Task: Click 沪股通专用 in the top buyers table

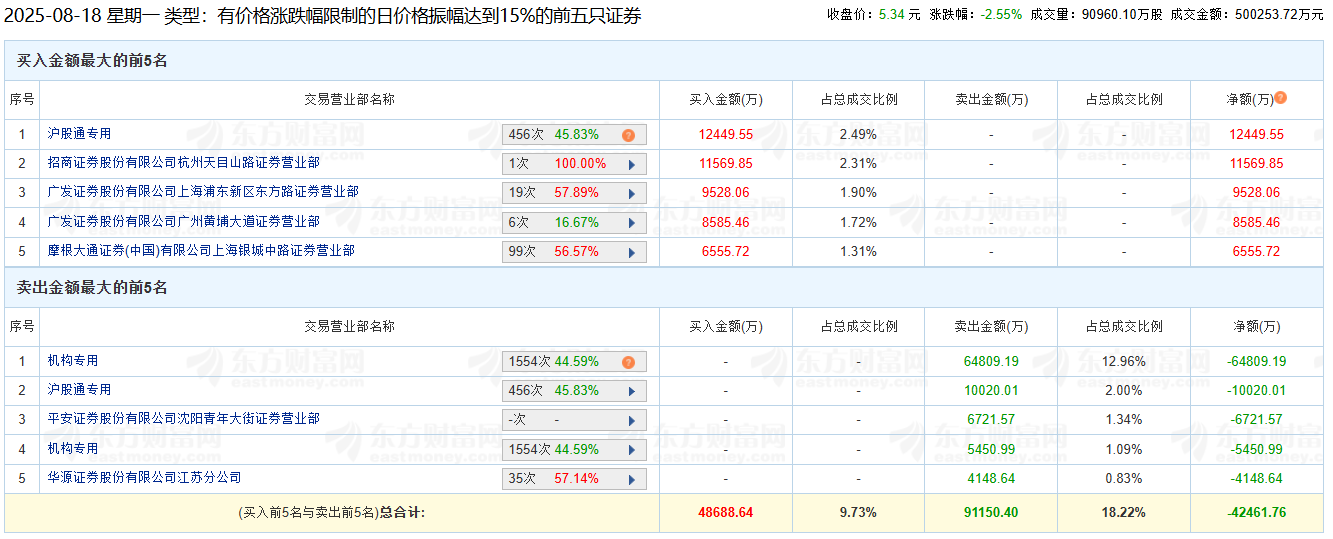Action: click(79, 134)
